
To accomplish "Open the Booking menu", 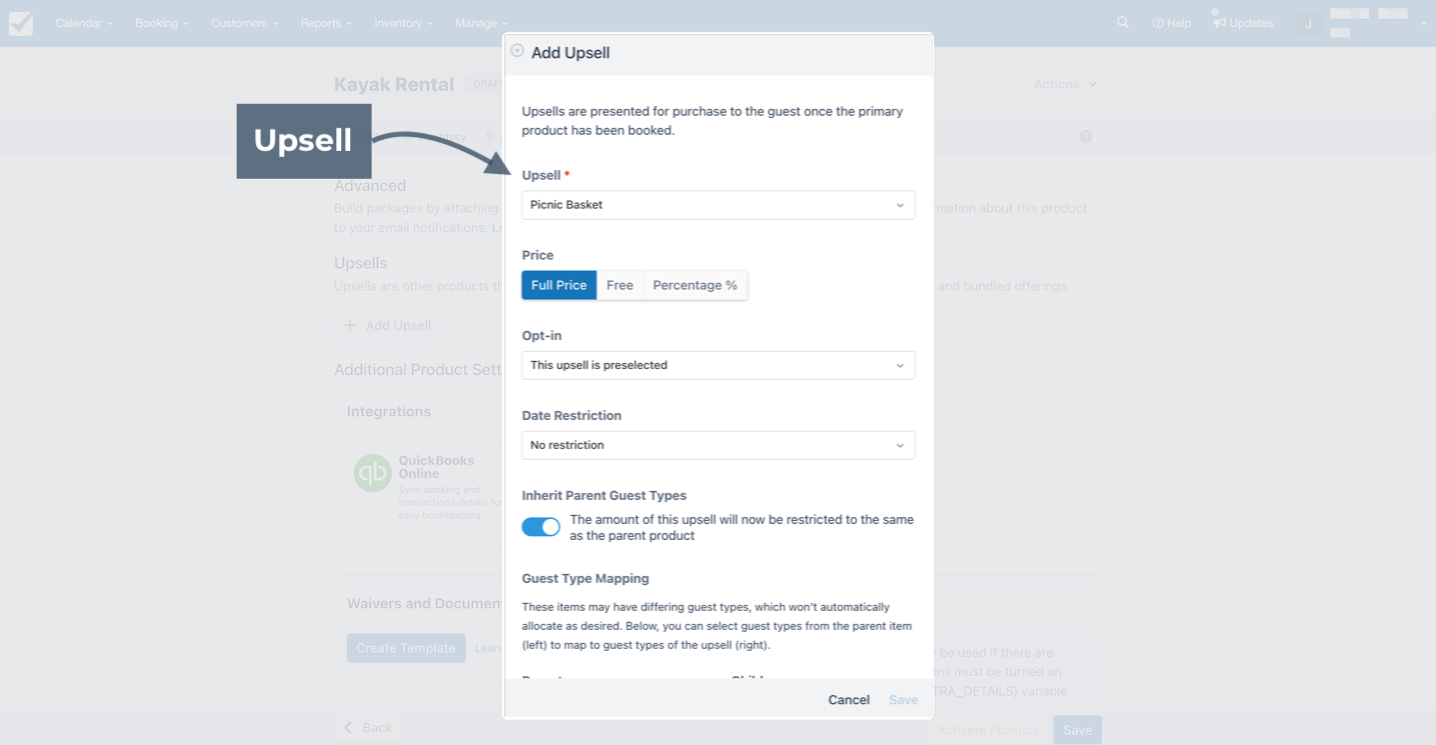I will pos(162,23).
